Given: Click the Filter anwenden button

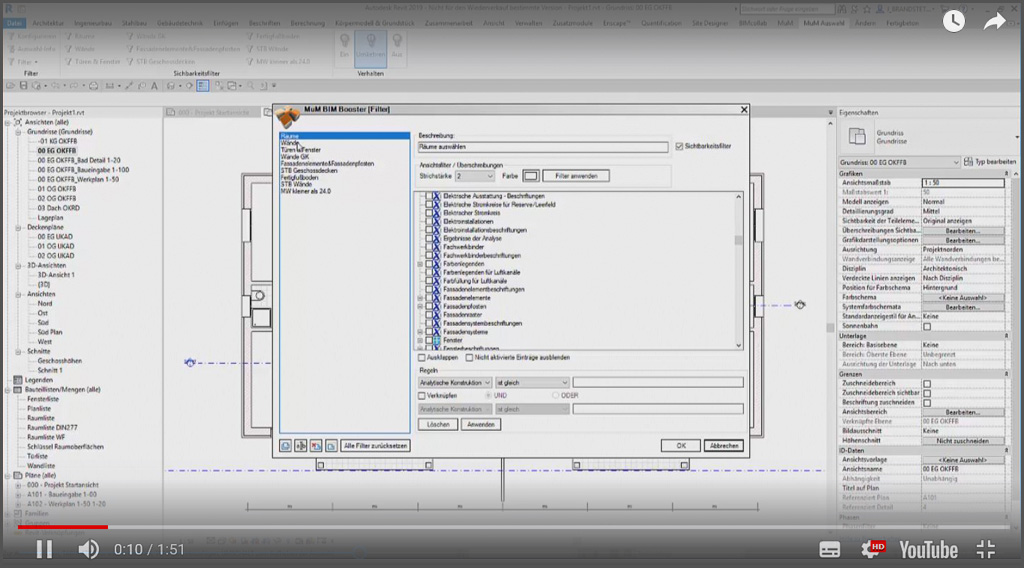Looking at the screenshot, I should [x=575, y=176].
